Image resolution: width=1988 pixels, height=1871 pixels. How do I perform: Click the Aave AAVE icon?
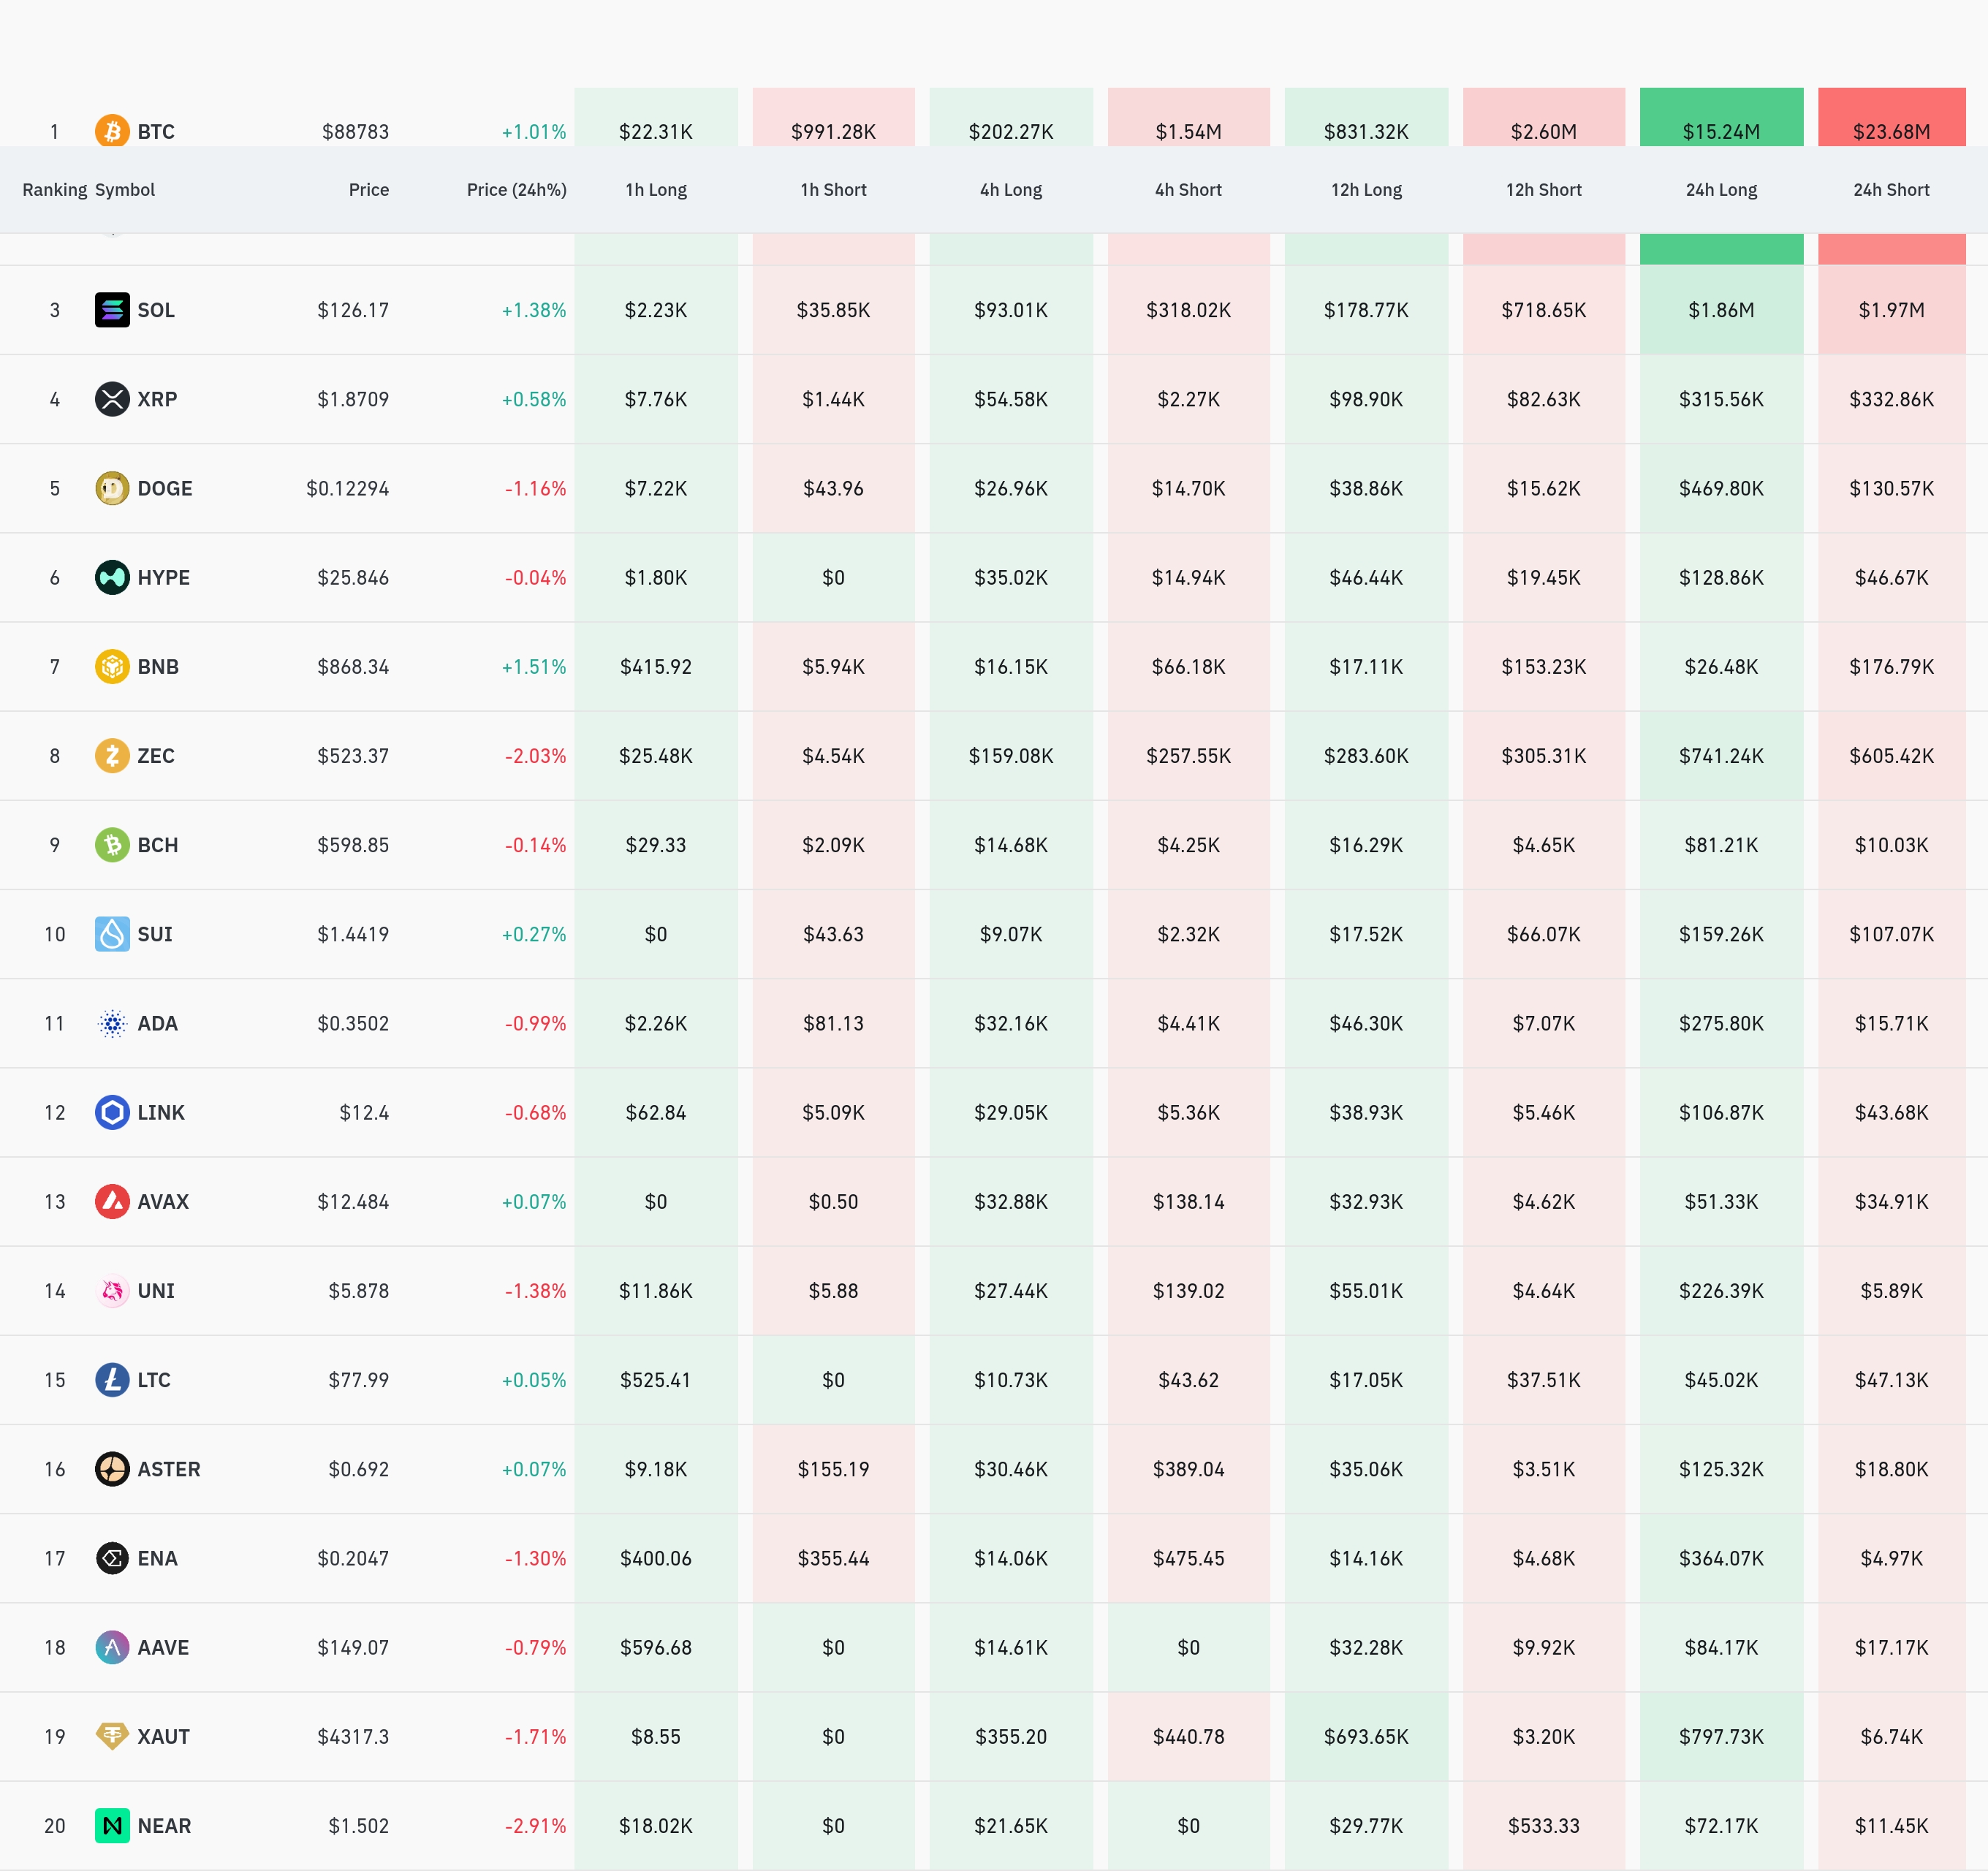tap(112, 1647)
